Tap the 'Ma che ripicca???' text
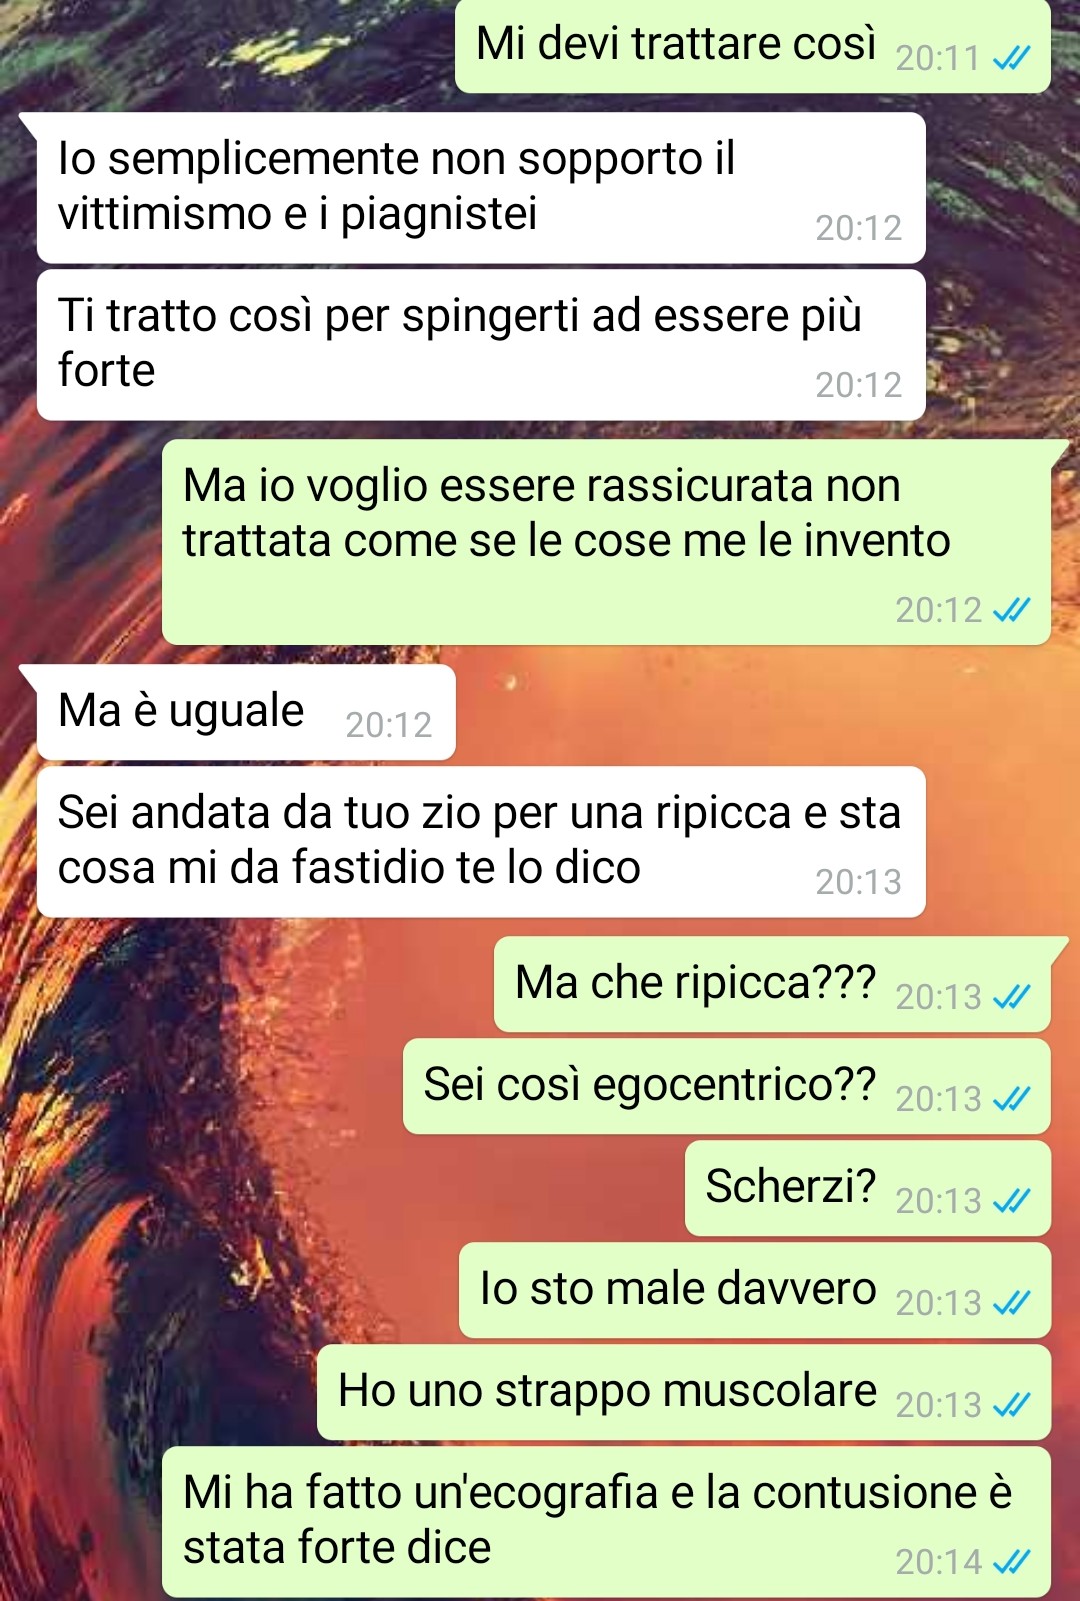The image size is (1080, 1601). (695, 983)
